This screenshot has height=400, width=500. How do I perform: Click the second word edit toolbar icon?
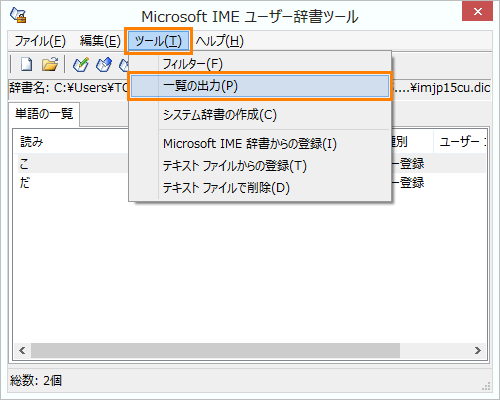(104, 64)
